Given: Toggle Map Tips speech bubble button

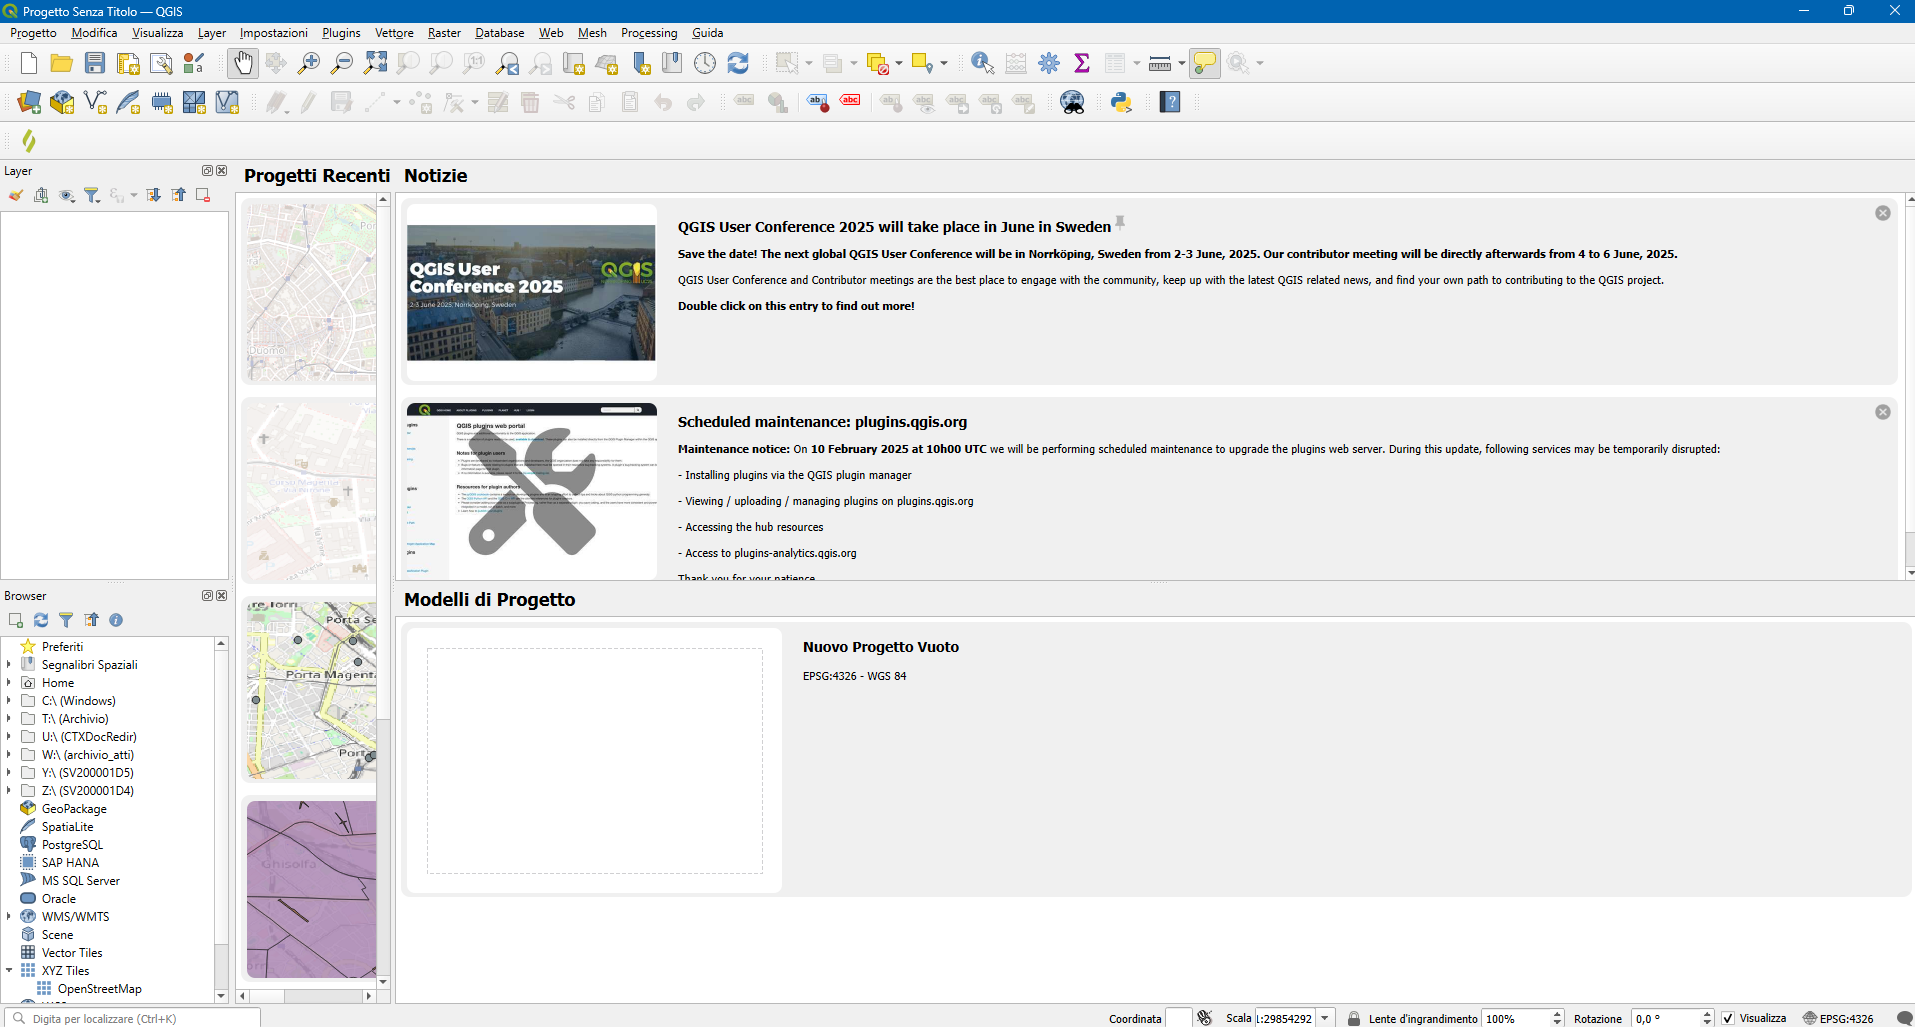Looking at the screenshot, I should [x=1205, y=64].
